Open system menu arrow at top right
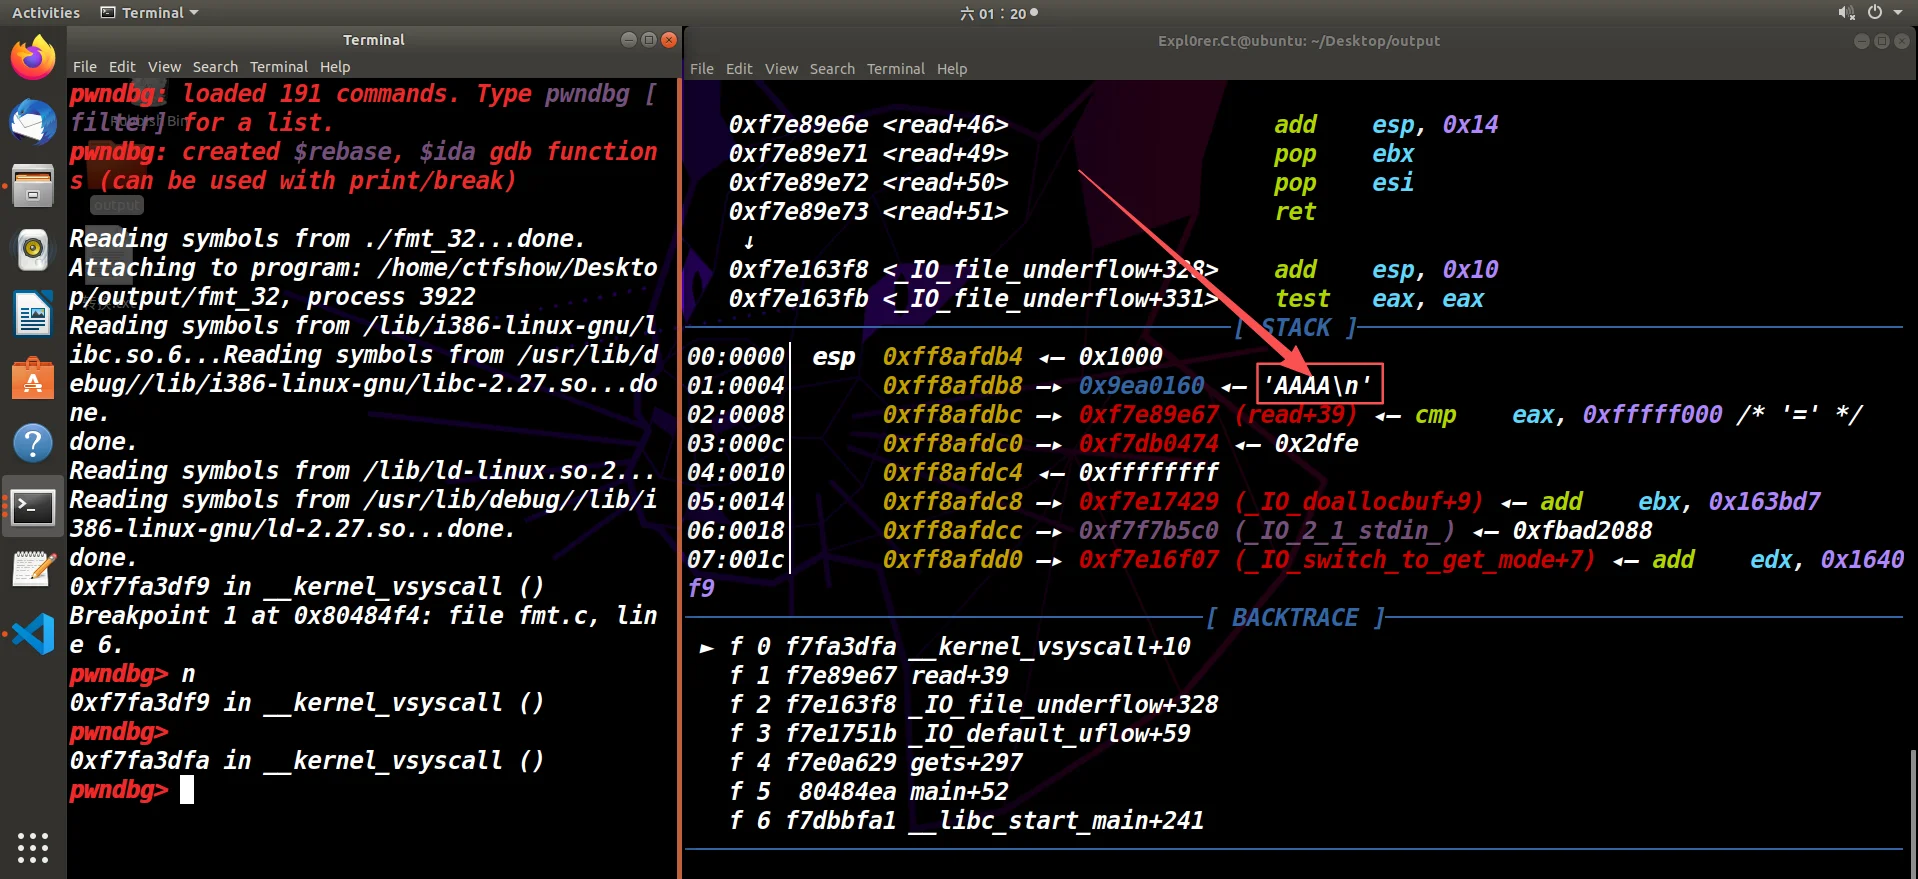 [x=1898, y=13]
